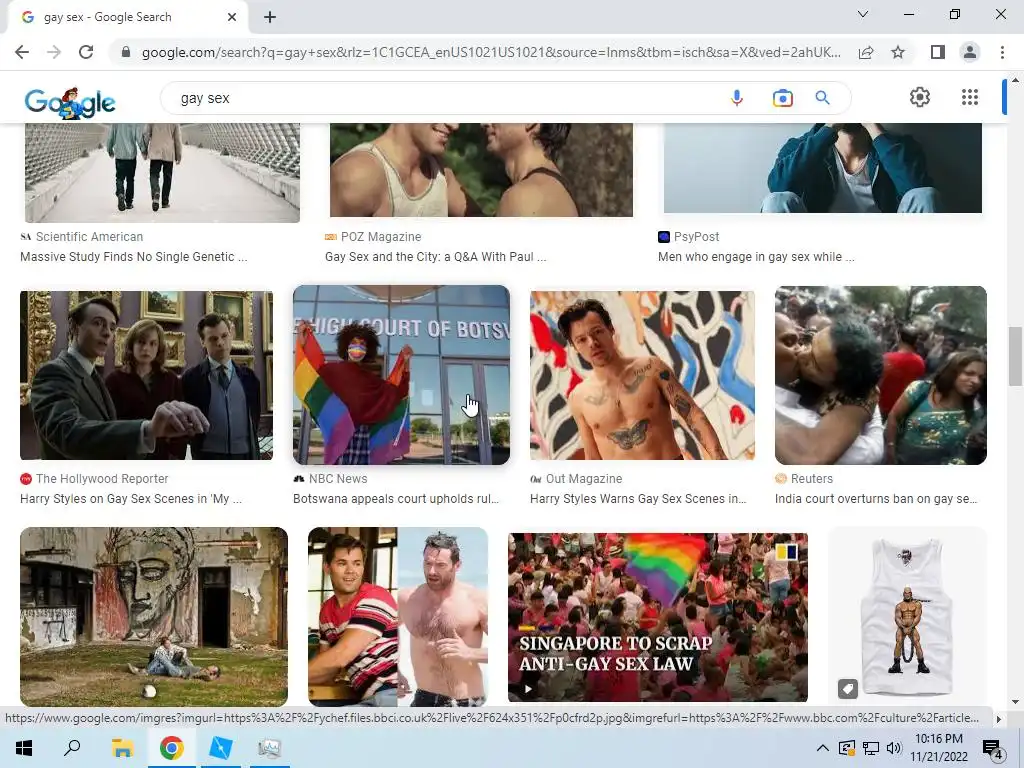
Task: Open Google quick settings gear
Action: (x=920, y=97)
